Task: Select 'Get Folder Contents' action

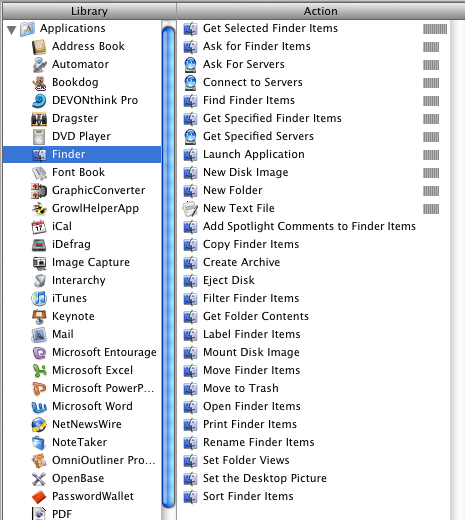Action: click(256, 316)
